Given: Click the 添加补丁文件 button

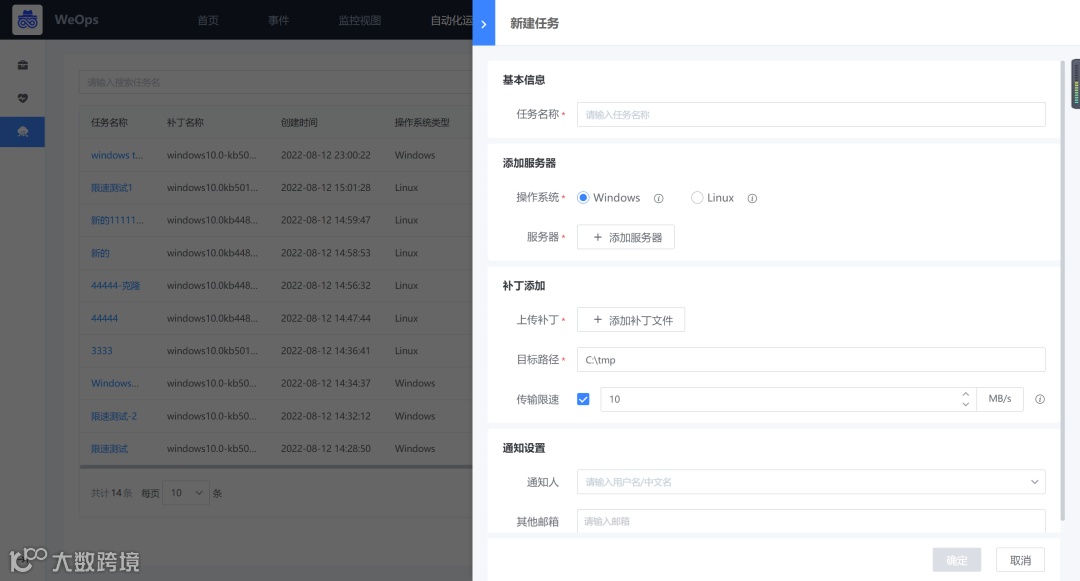Looking at the screenshot, I should click(x=631, y=320).
